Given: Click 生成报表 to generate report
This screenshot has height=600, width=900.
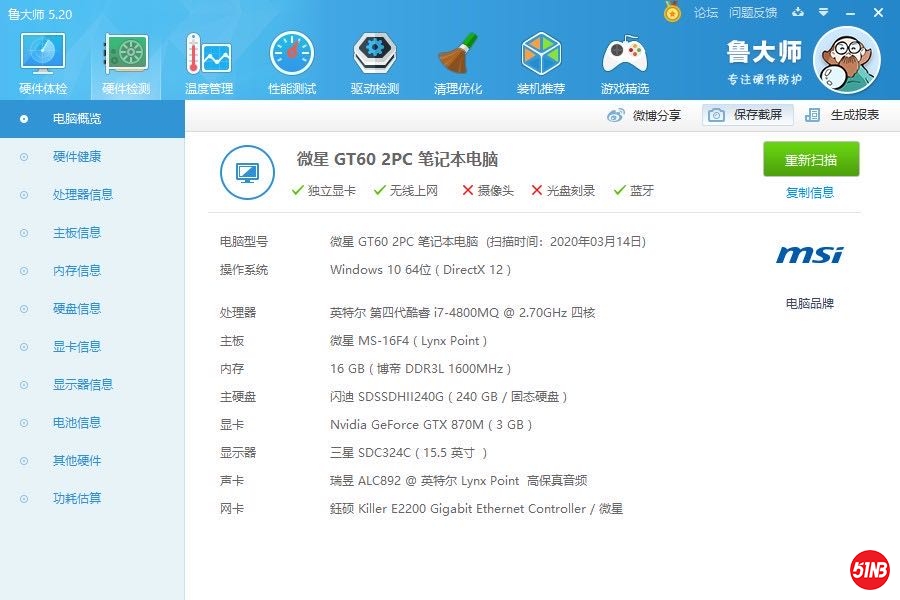Looking at the screenshot, I should coord(843,115).
